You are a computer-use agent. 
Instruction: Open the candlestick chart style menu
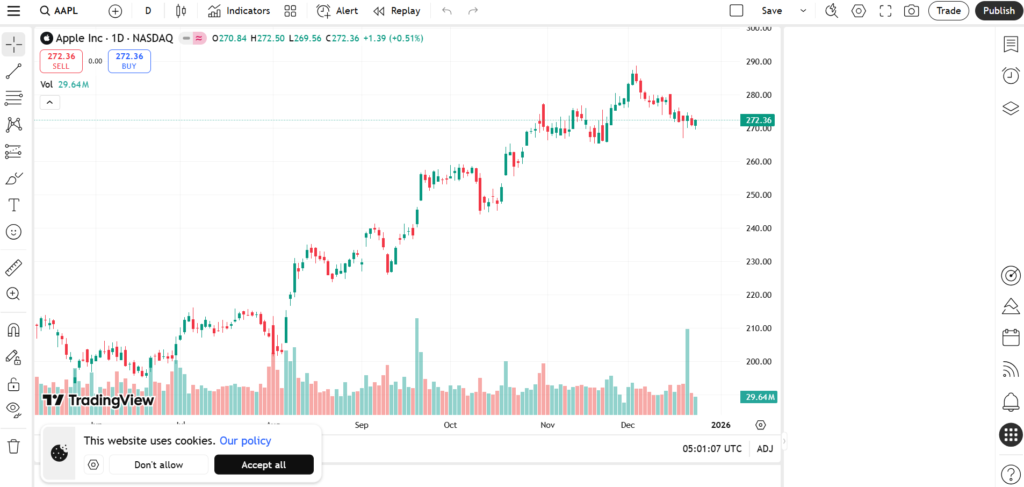tap(181, 10)
